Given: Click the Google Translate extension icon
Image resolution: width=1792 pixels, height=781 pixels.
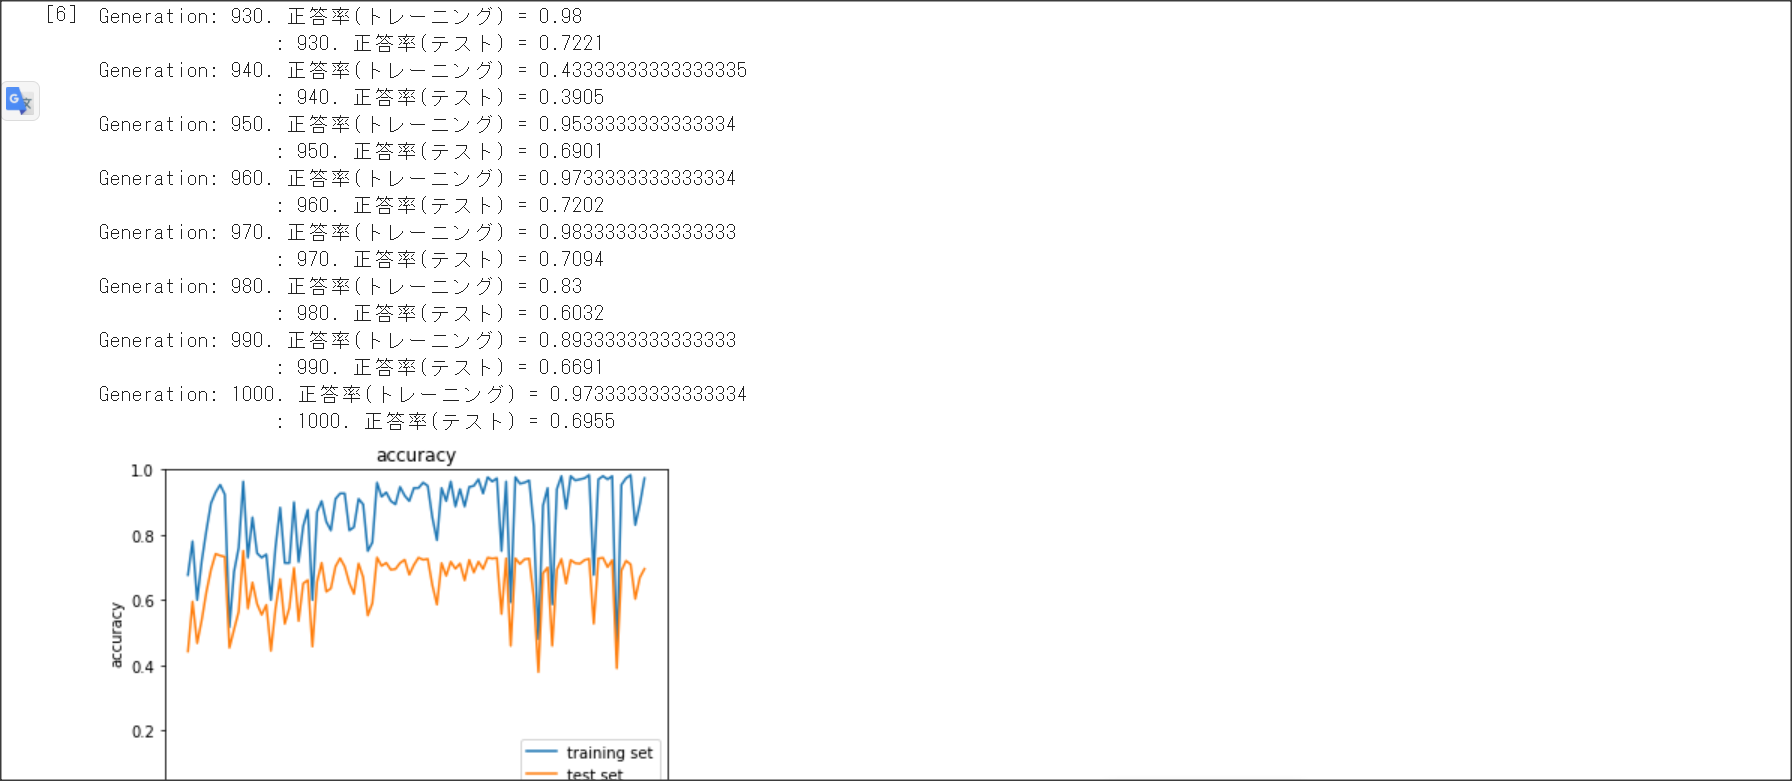Looking at the screenshot, I should tap(20, 101).
